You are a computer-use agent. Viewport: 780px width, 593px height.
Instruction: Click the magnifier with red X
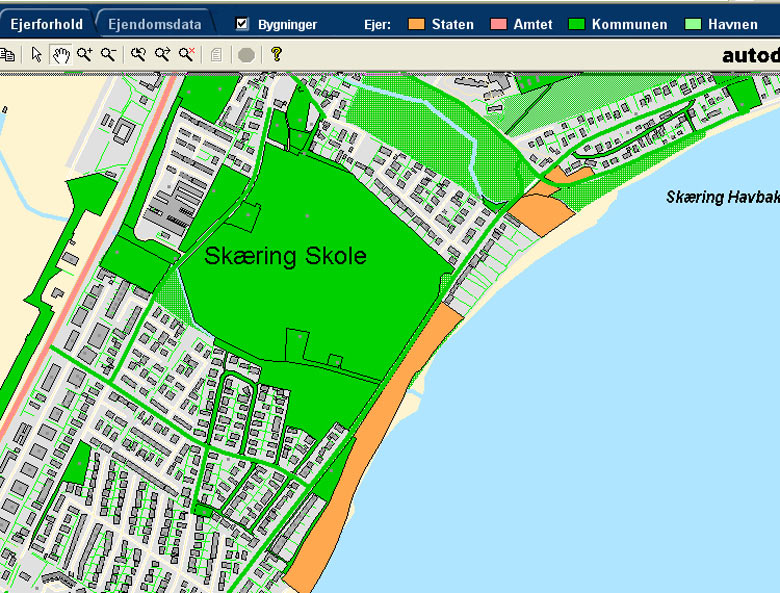(x=187, y=54)
